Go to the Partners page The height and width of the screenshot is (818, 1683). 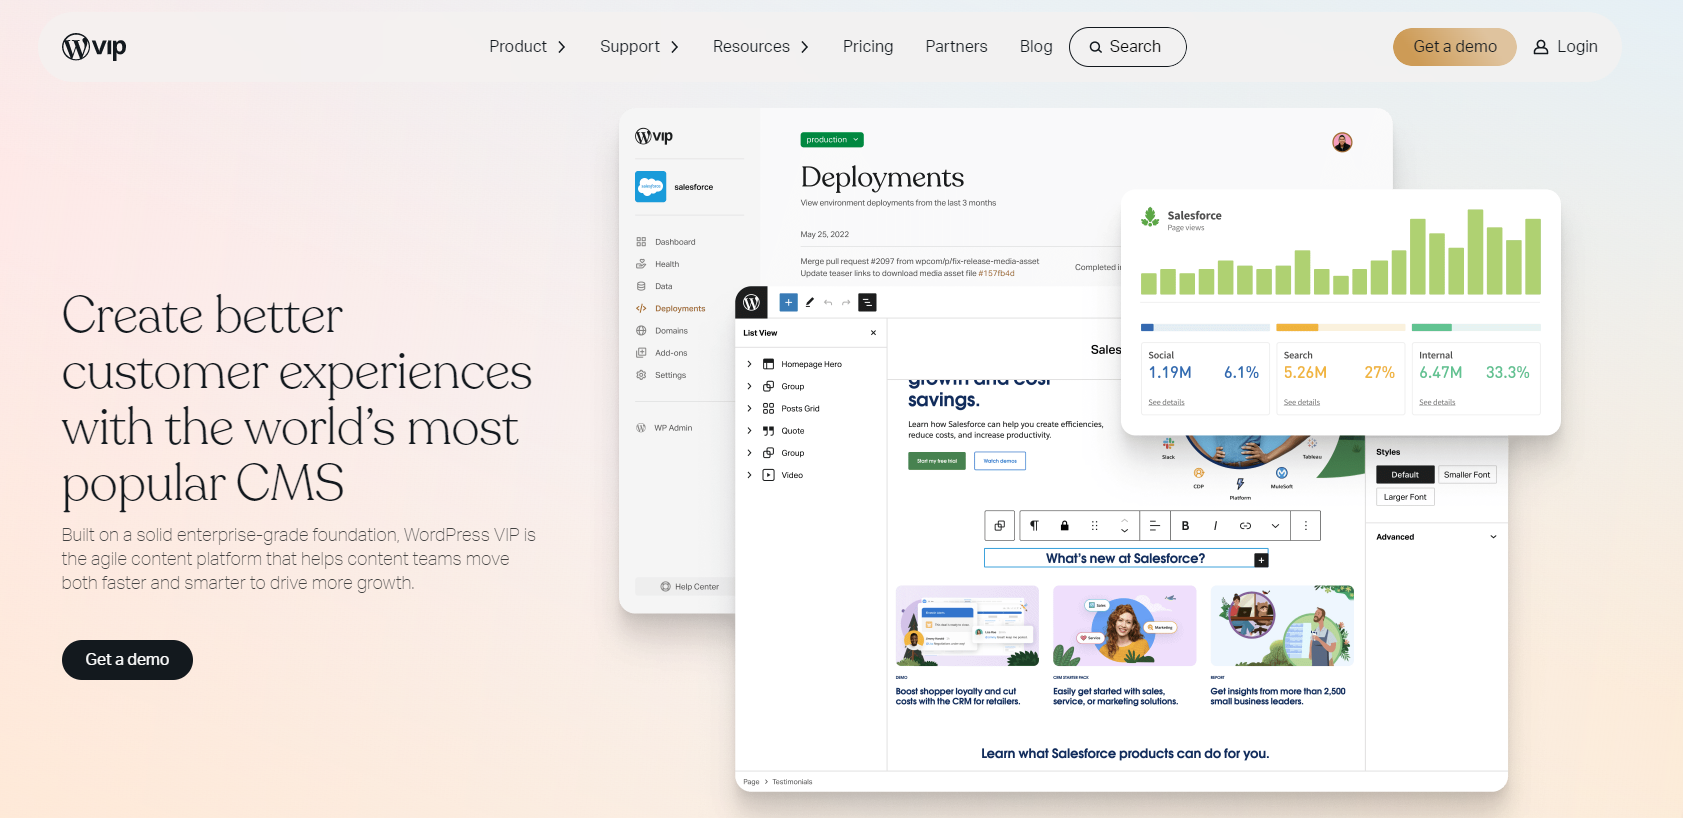click(x=956, y=47)
